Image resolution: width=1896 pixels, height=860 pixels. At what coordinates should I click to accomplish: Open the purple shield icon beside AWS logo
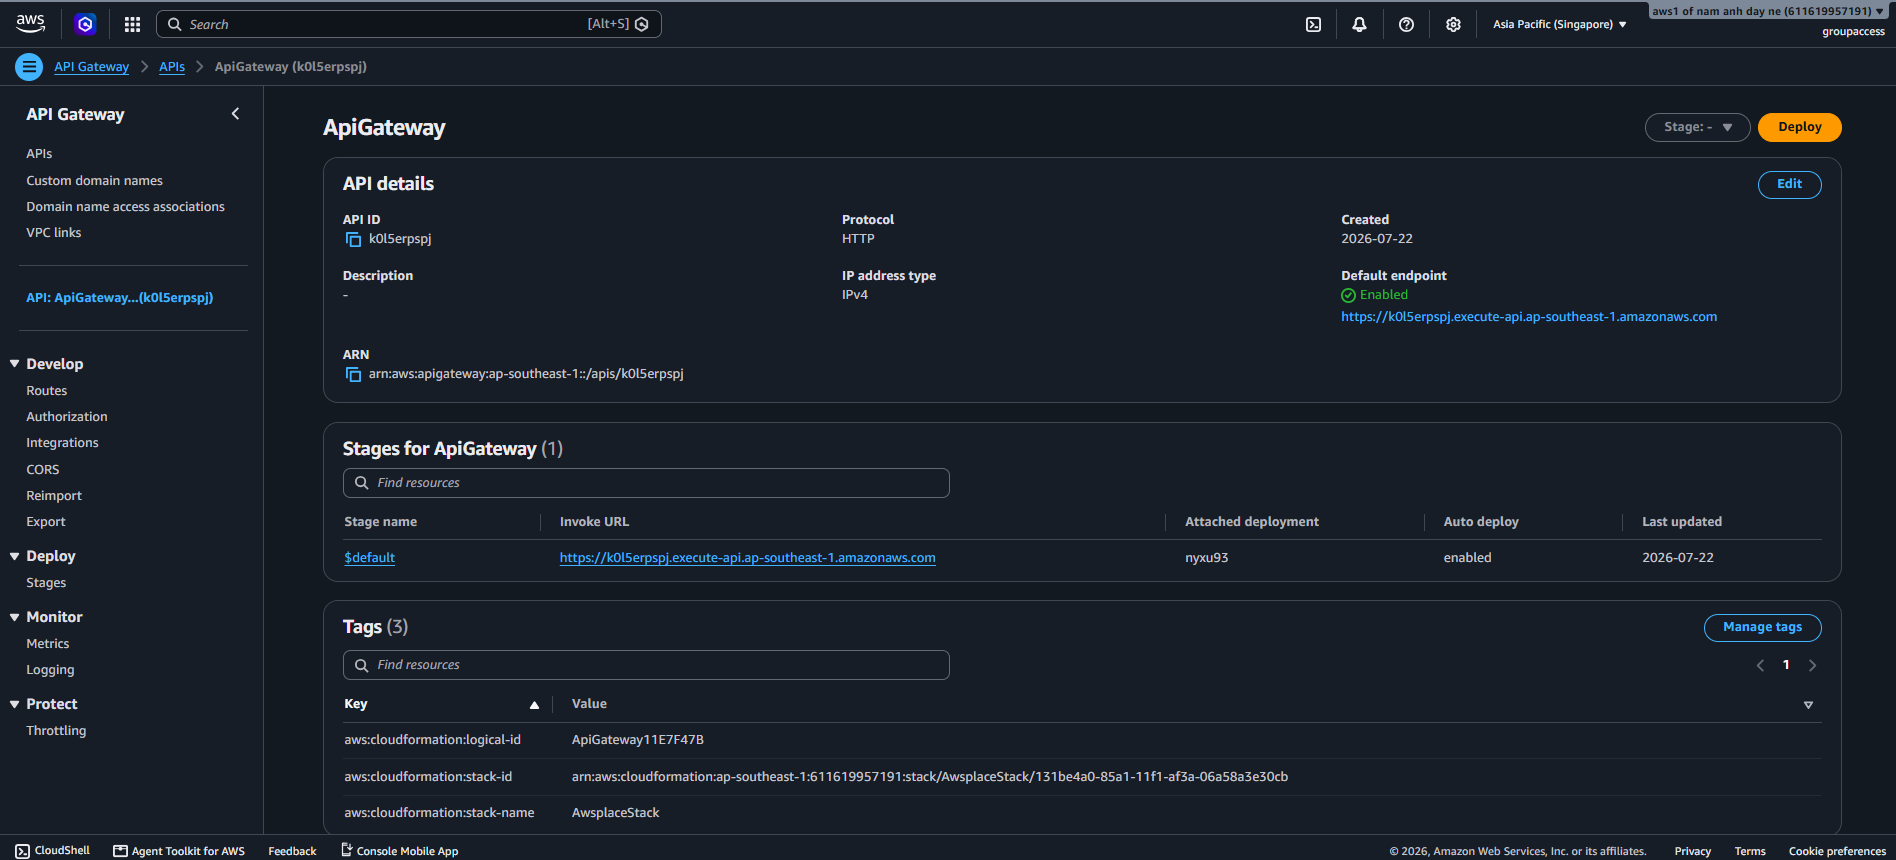coord(85,24)
